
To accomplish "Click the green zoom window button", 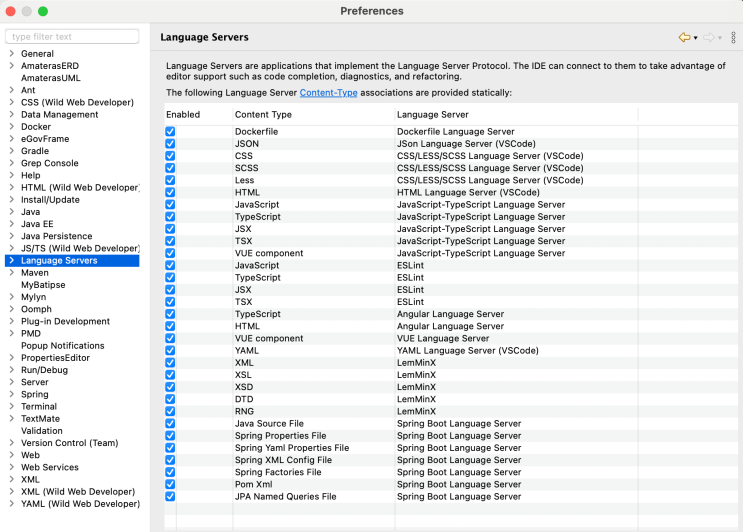I will 43,11.
